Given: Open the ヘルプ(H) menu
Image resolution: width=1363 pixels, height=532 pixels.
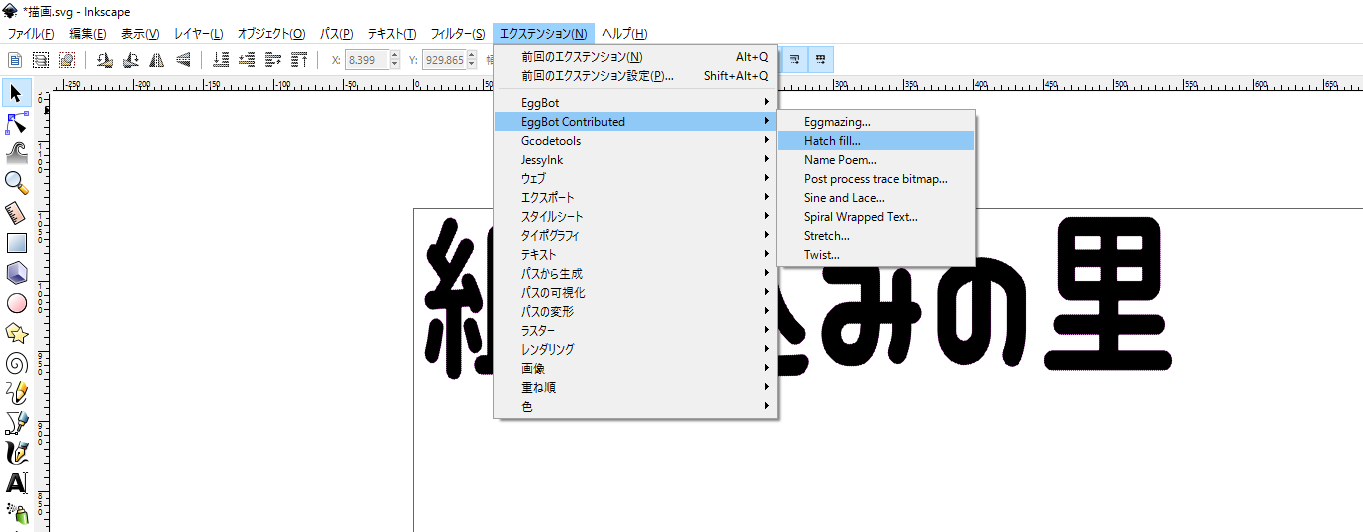Looking at the screenshot, I should (x=625, y=34).
